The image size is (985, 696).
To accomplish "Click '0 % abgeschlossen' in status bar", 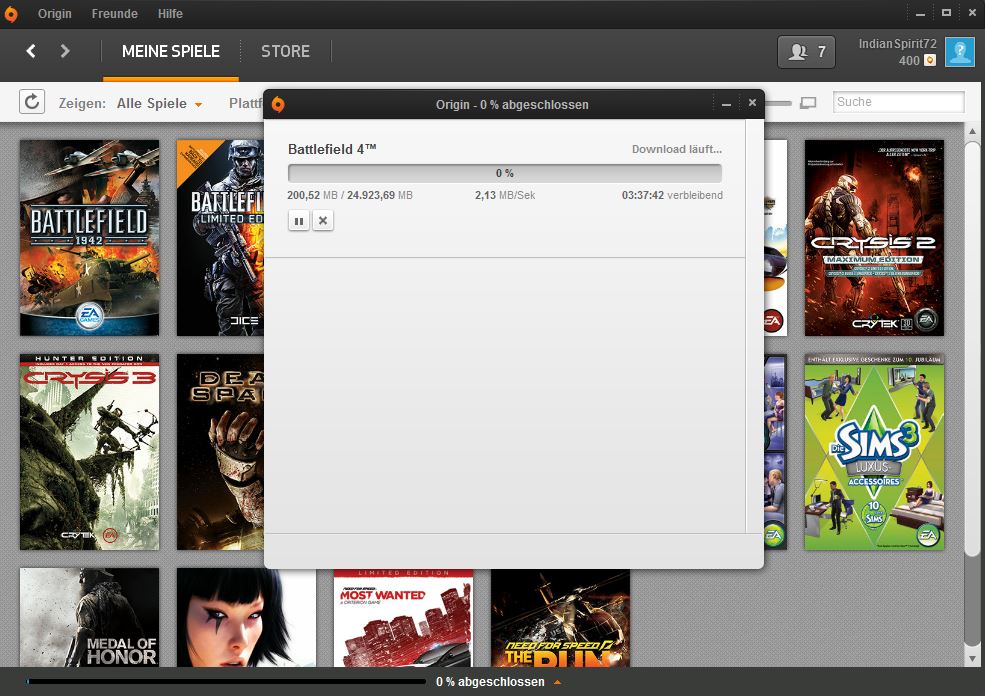I will pyautogui.click(x=490, y=682).
